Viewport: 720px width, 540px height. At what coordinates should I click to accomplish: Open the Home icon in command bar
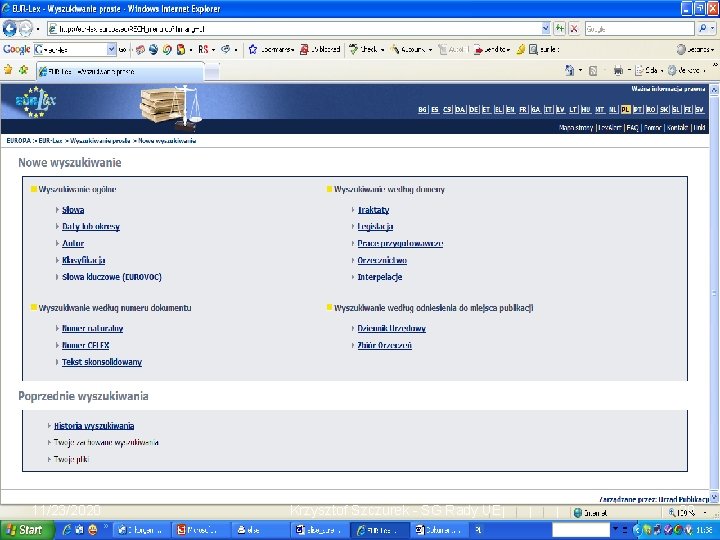tap(570, 70)
